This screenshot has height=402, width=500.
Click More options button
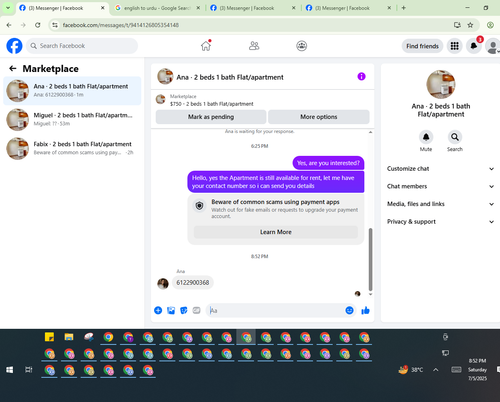(x=319, y=117)
